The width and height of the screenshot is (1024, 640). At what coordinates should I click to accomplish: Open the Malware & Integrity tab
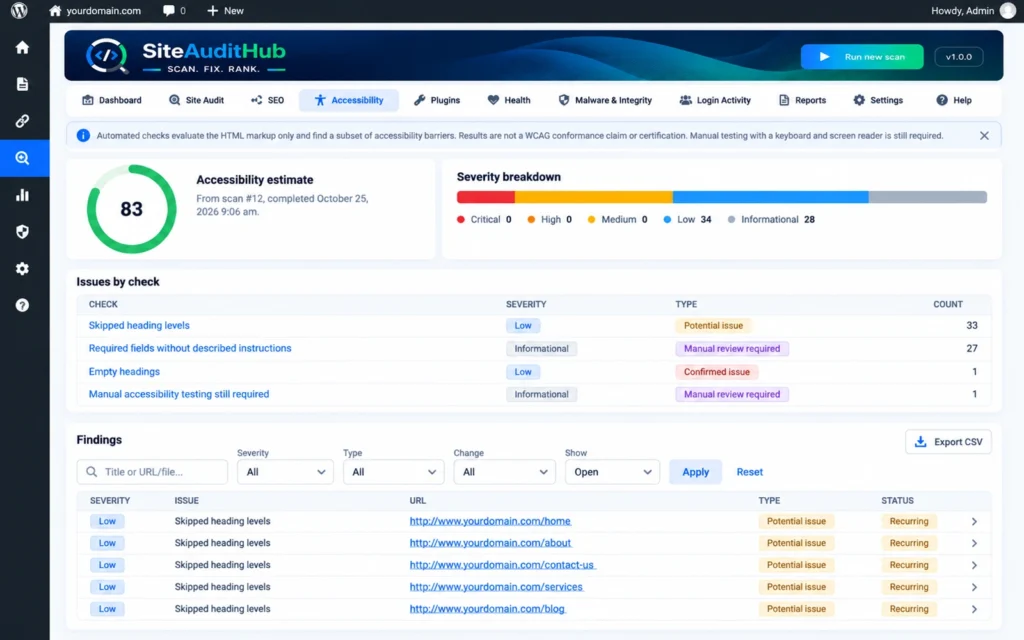[x=605, y=100]
